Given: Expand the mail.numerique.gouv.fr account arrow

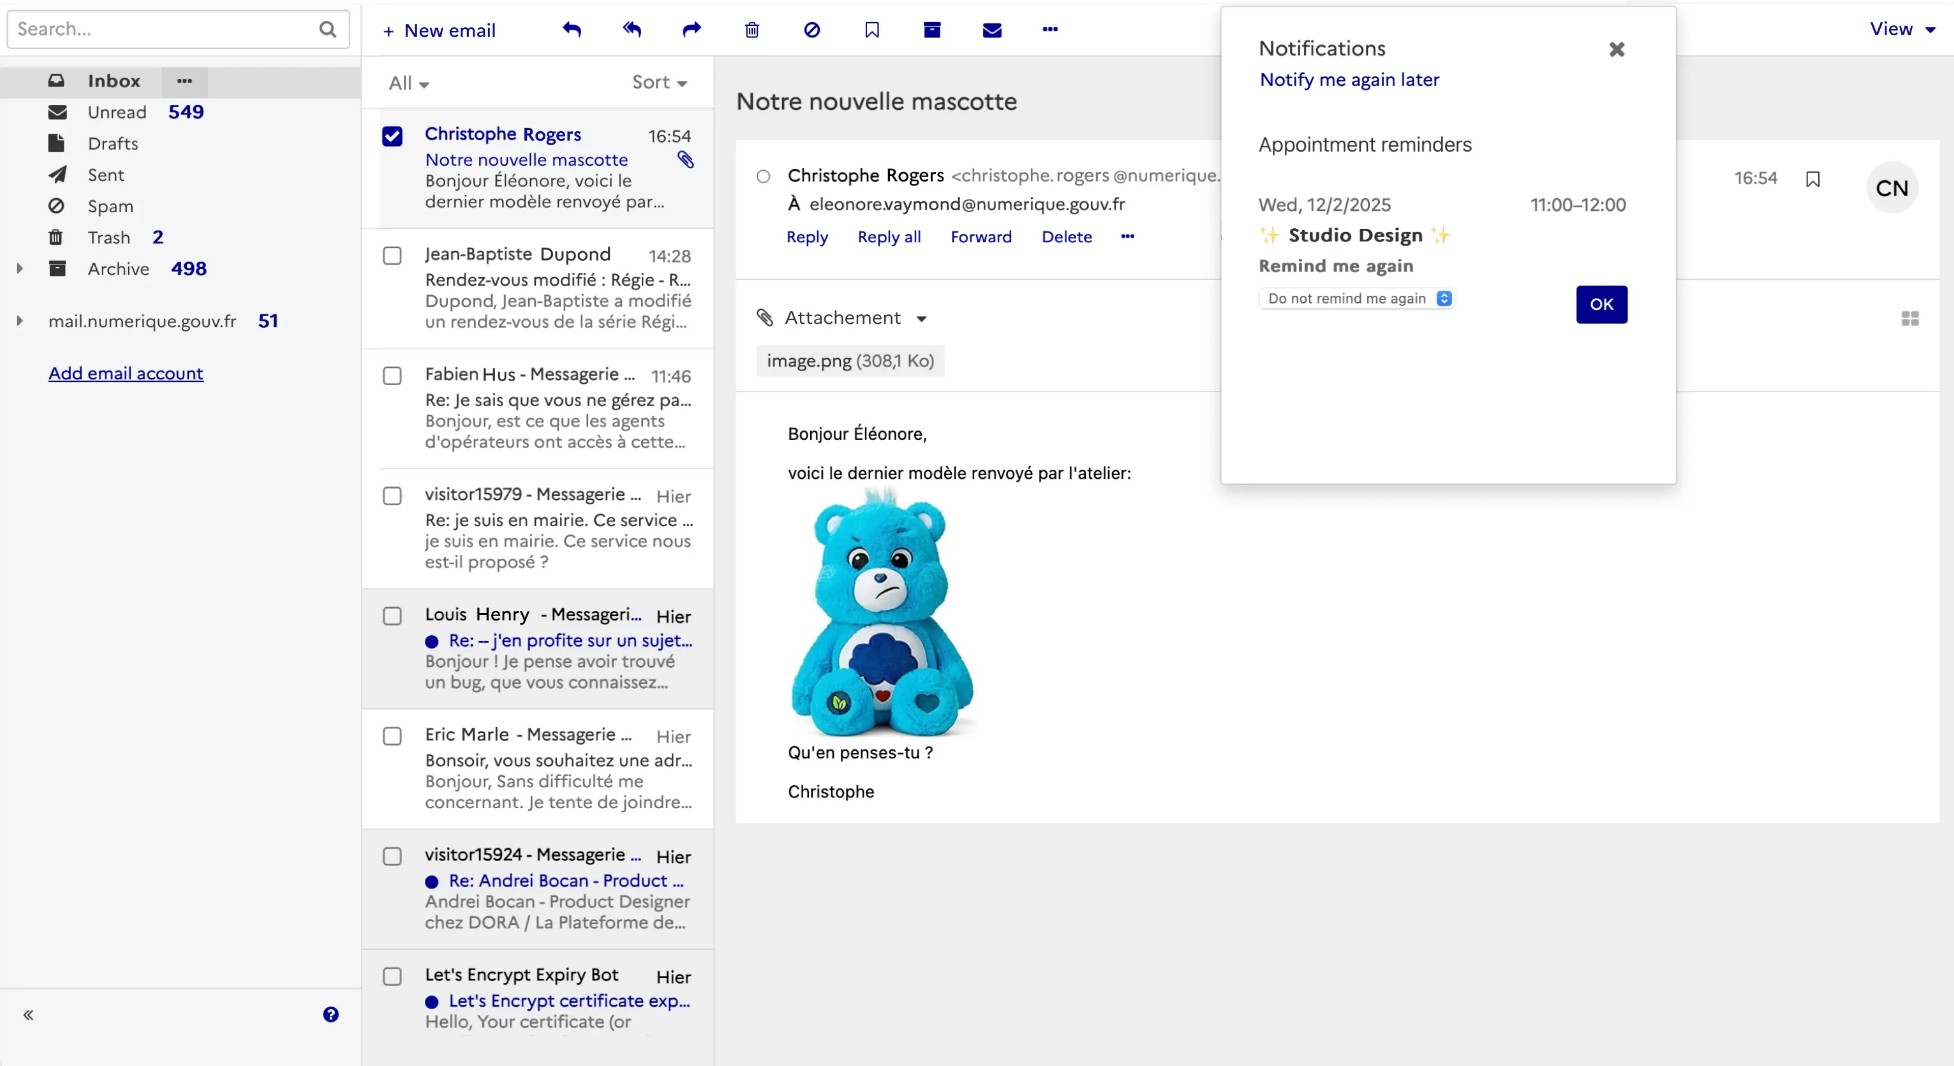Looking at the screenshot, I should point(19,321).
